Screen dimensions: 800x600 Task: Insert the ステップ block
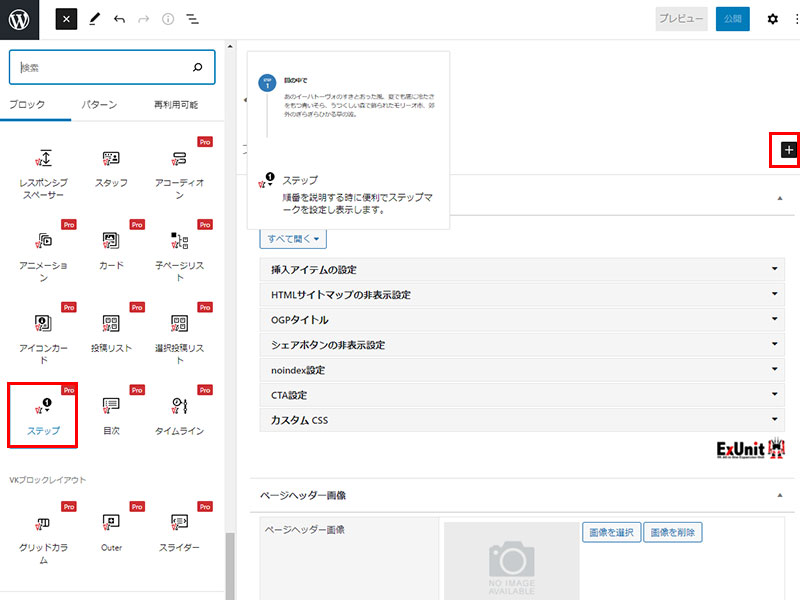43,414
